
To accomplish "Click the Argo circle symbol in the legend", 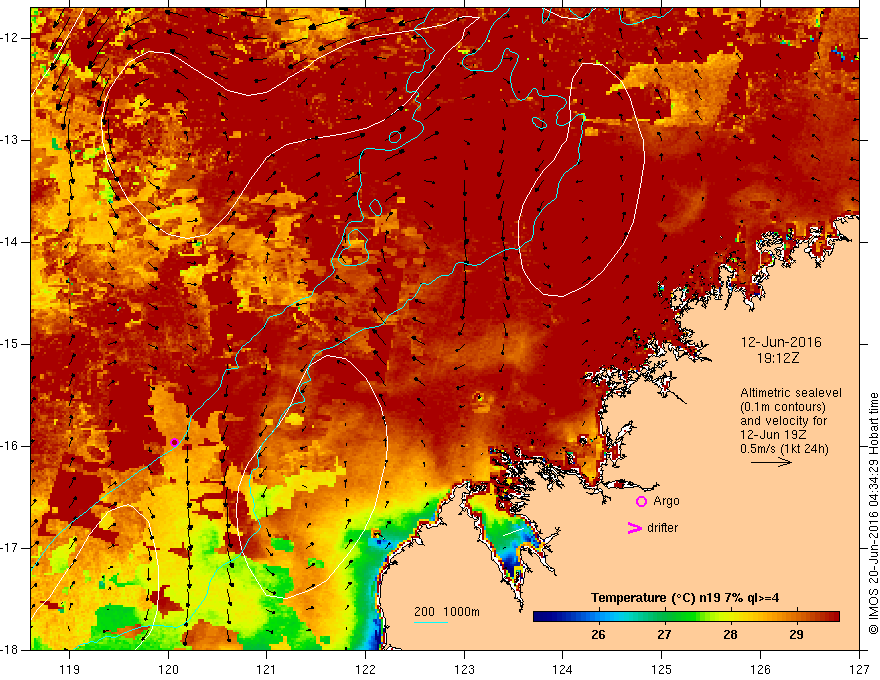I will [x=641, y=502].
